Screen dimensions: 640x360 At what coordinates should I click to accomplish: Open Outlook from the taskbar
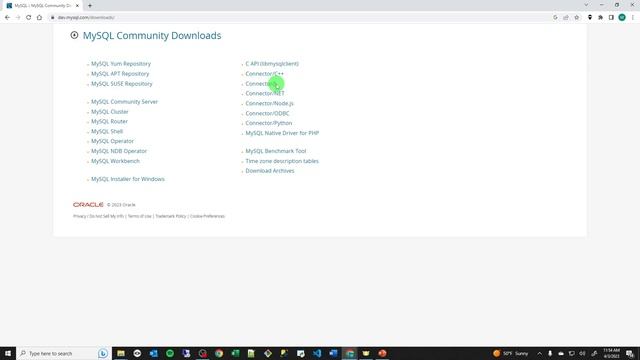(153, 353)
